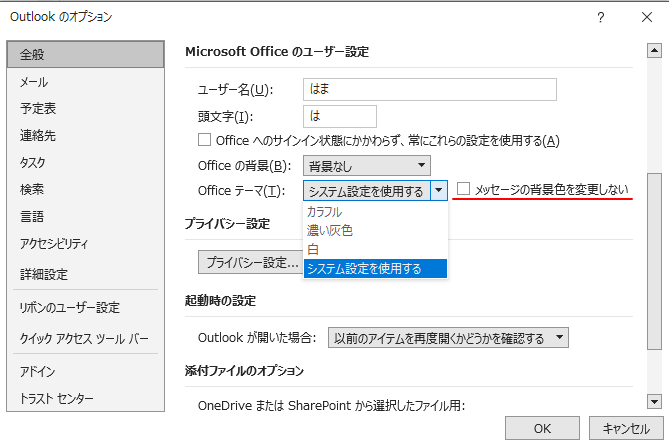Click Office テーマ dropdown arrow
The image size is (669, 443).
coord(439,190)
